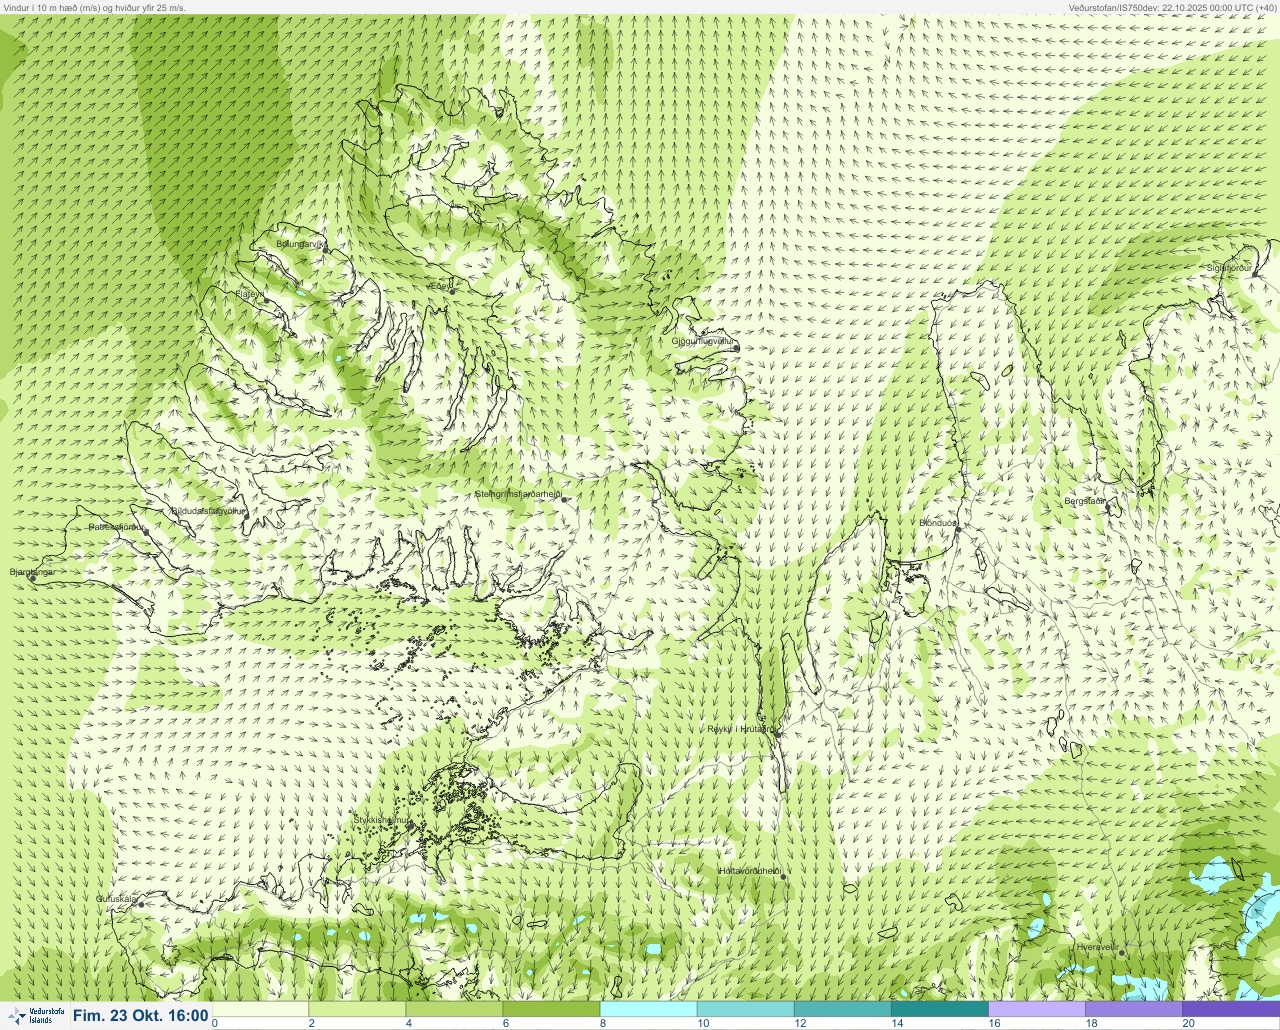Select the 4–6 m/s legend swatch
1280x1030 pixels.
(x=454, y=1009)
